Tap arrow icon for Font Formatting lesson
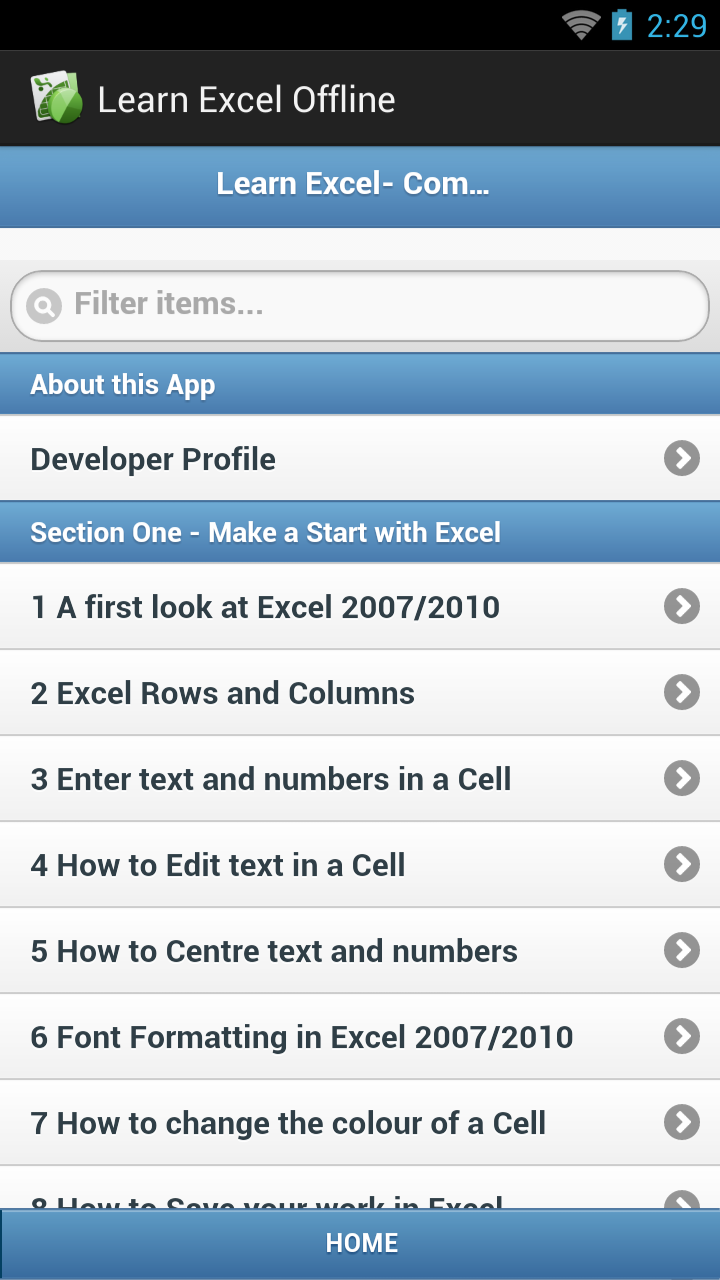The width and height of the screenshot is (720, 1280). pyautogui.click(x=682, y=1036)
